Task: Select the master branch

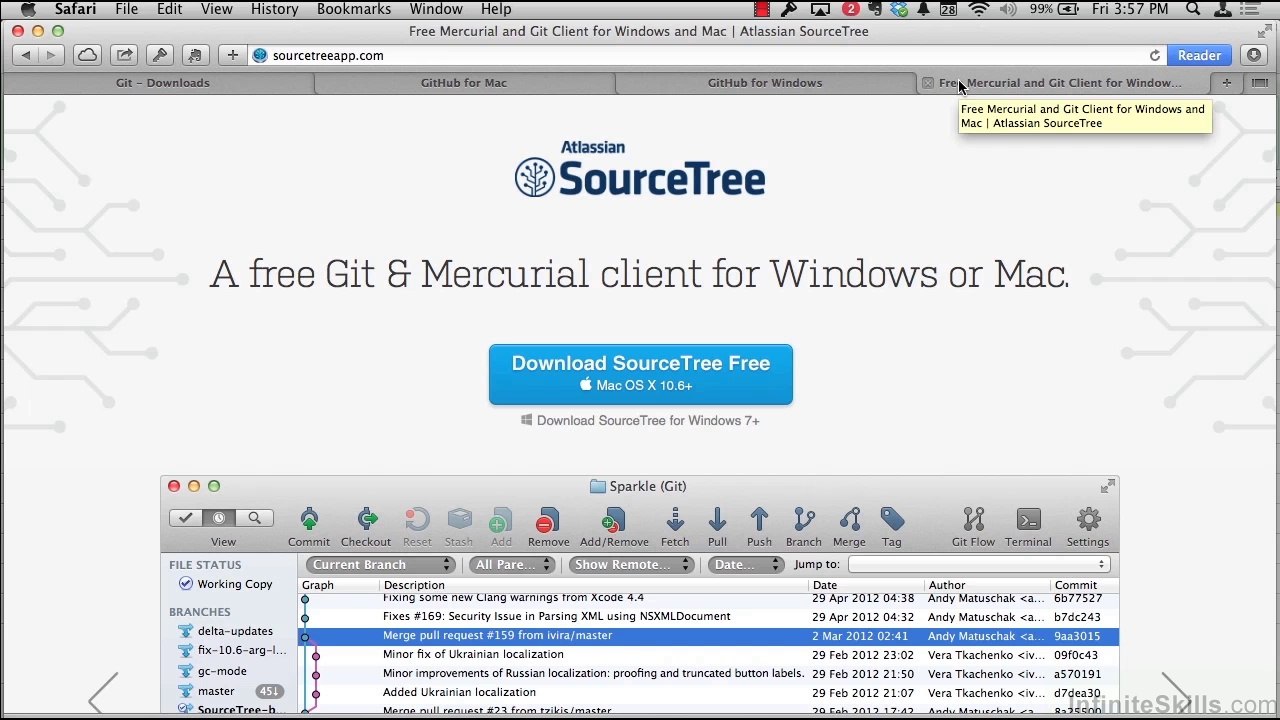Action: (x=216, y=691)
